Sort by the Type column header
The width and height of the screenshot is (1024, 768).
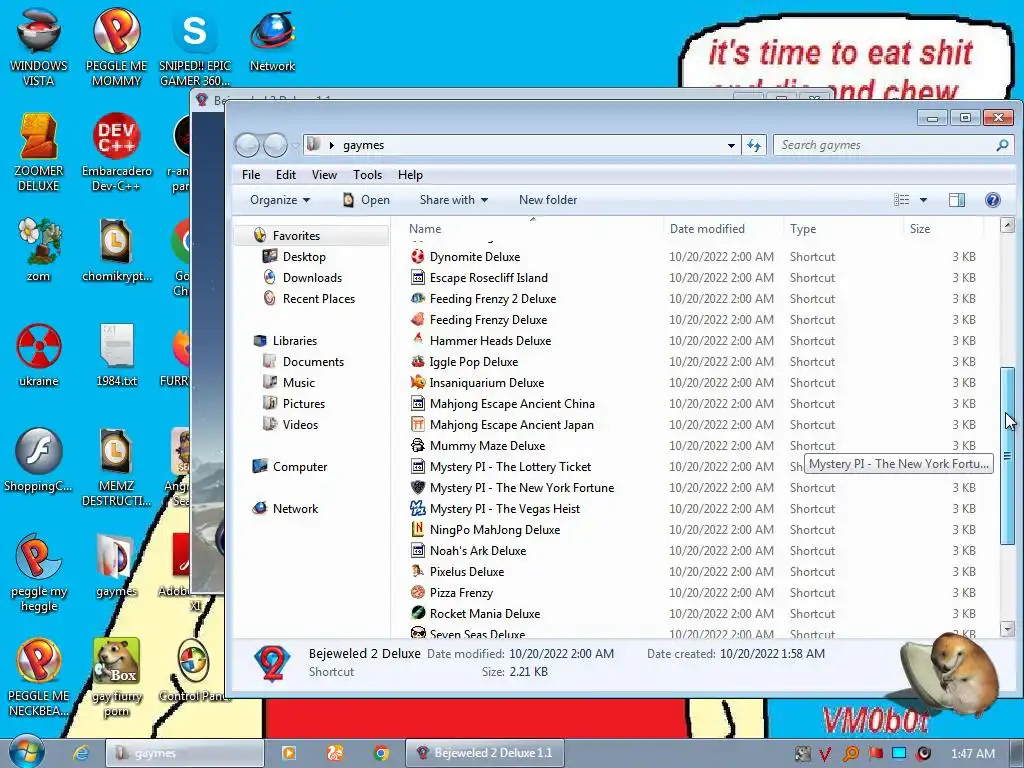[x=842, y=229]
